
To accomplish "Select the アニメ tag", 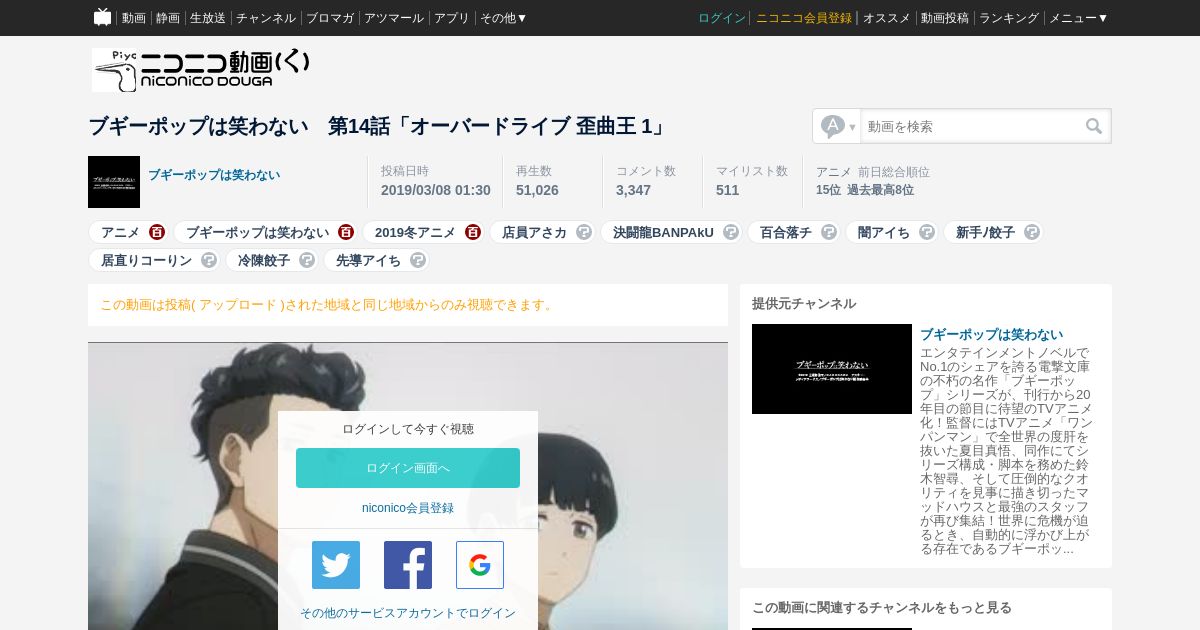I will 120,232.
